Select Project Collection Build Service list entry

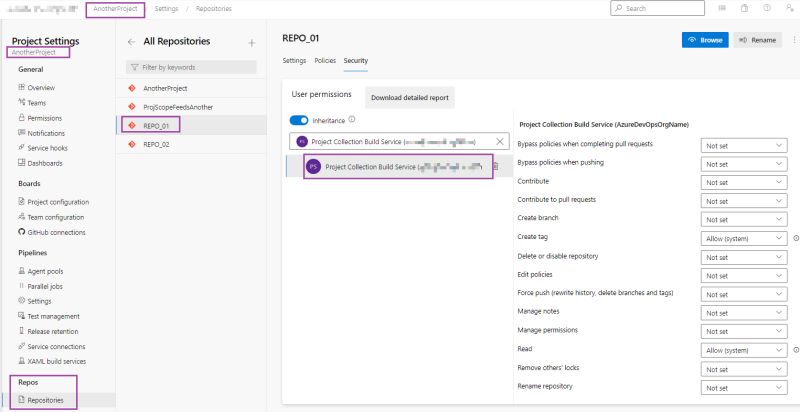(399, 166)
